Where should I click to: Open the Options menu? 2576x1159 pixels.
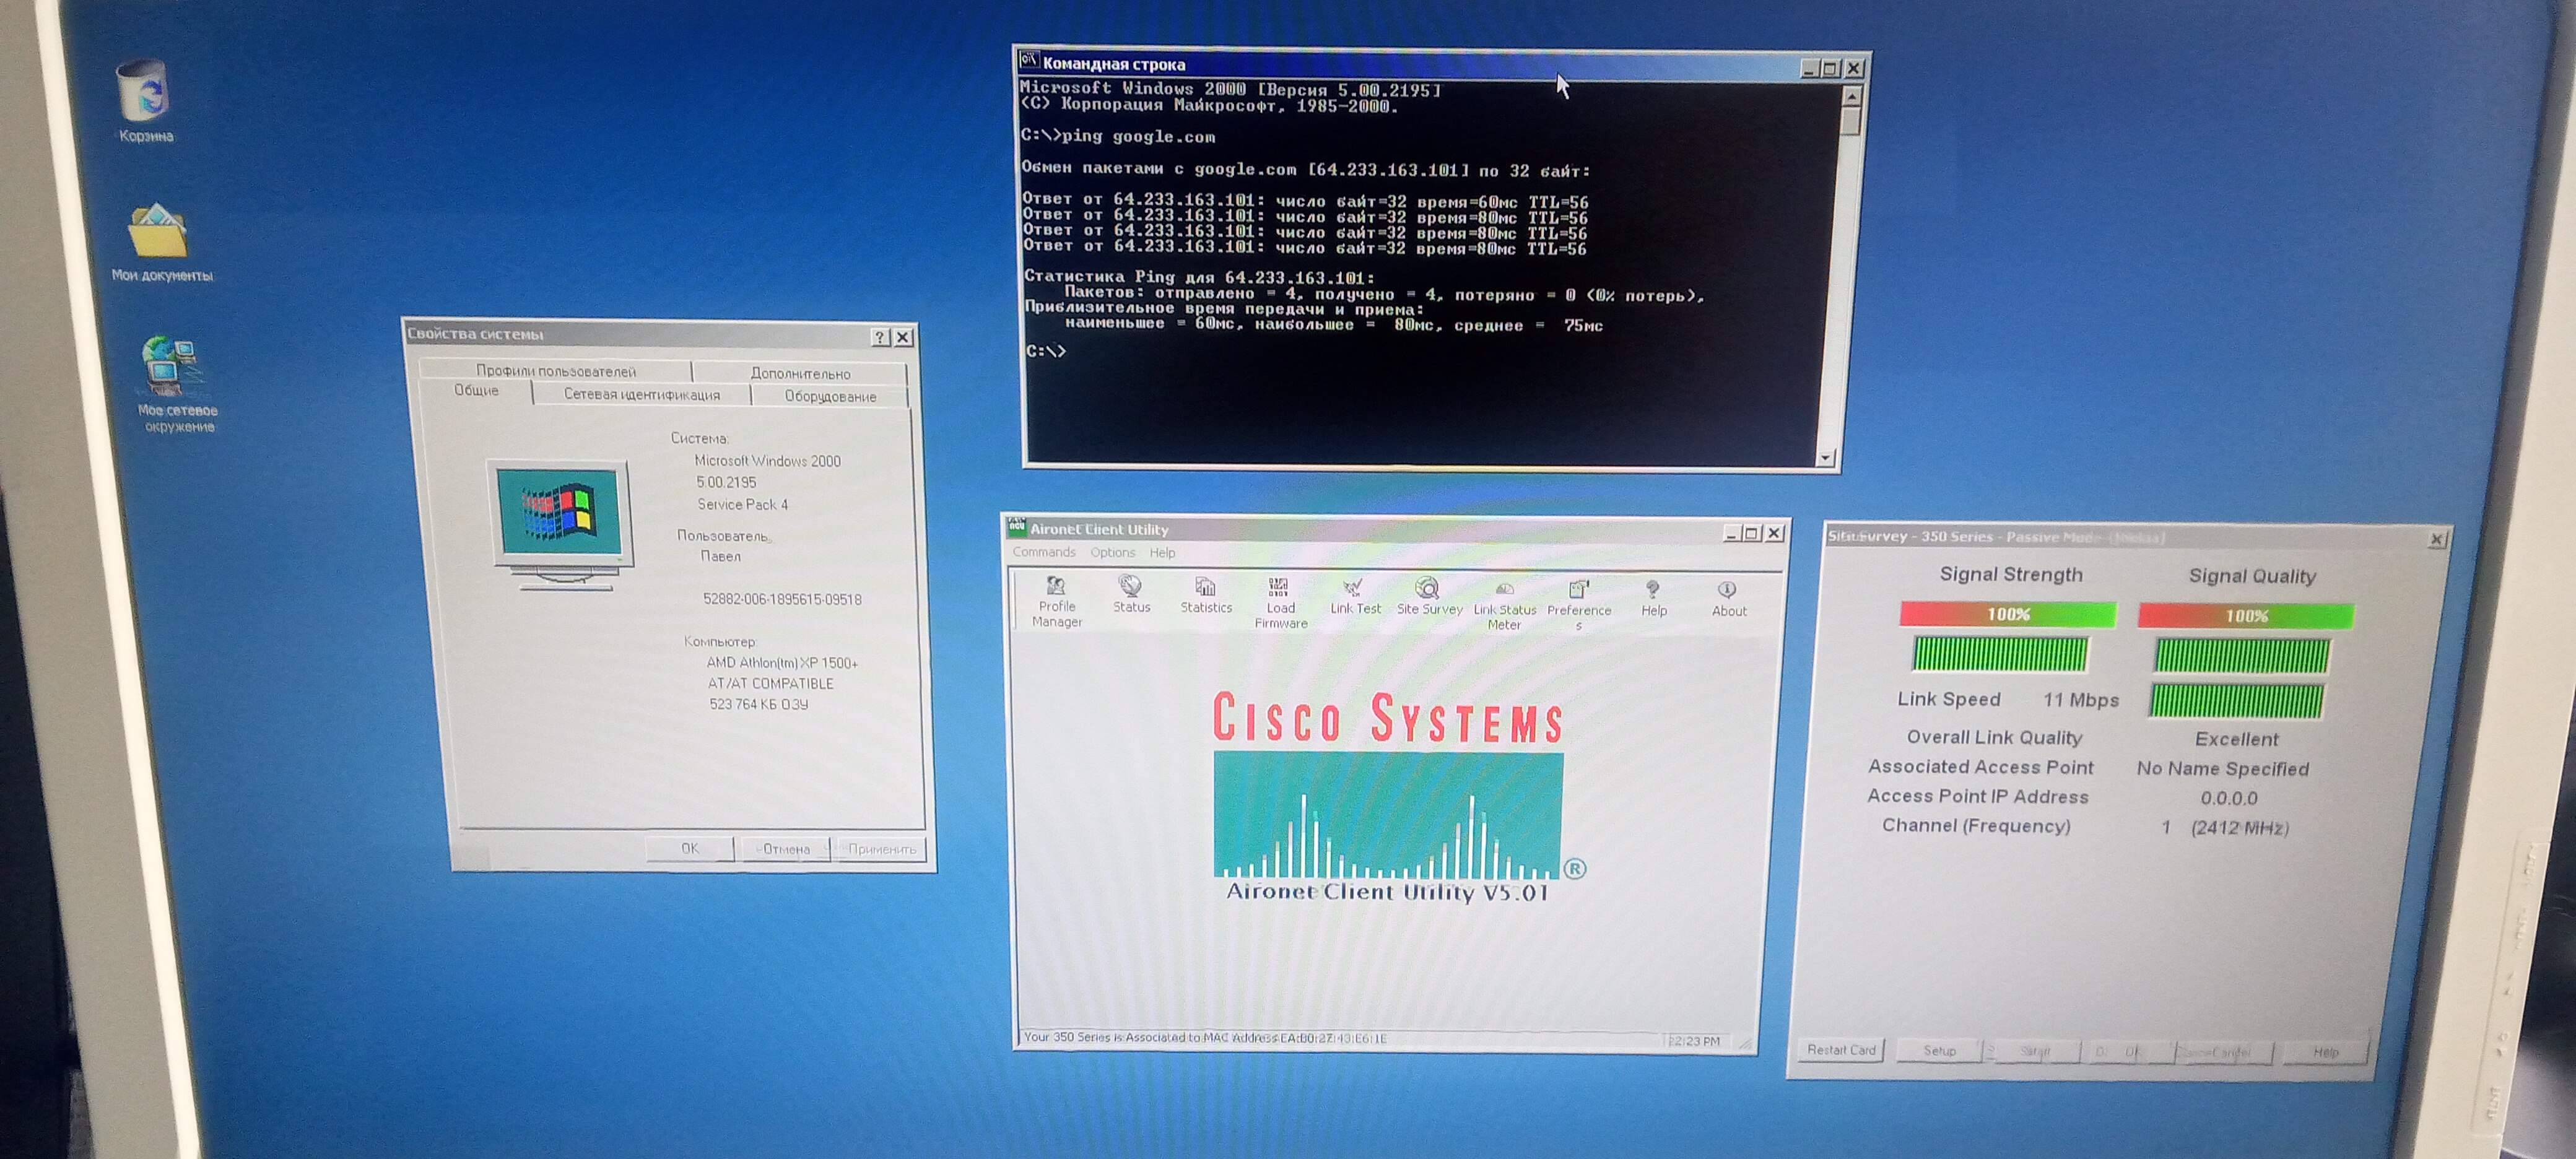tap(1112, 552)
